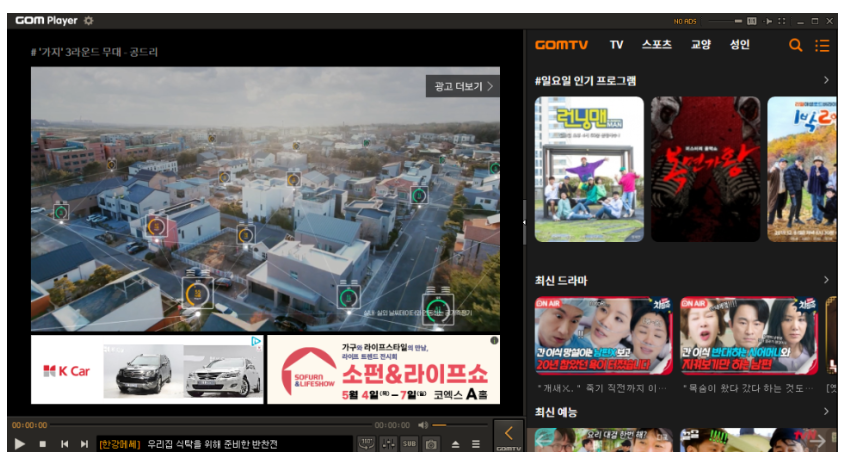This screenshot has width=844, height=460.
Task: Click the '최신 예능' heading
Action: tap(555, 412)
